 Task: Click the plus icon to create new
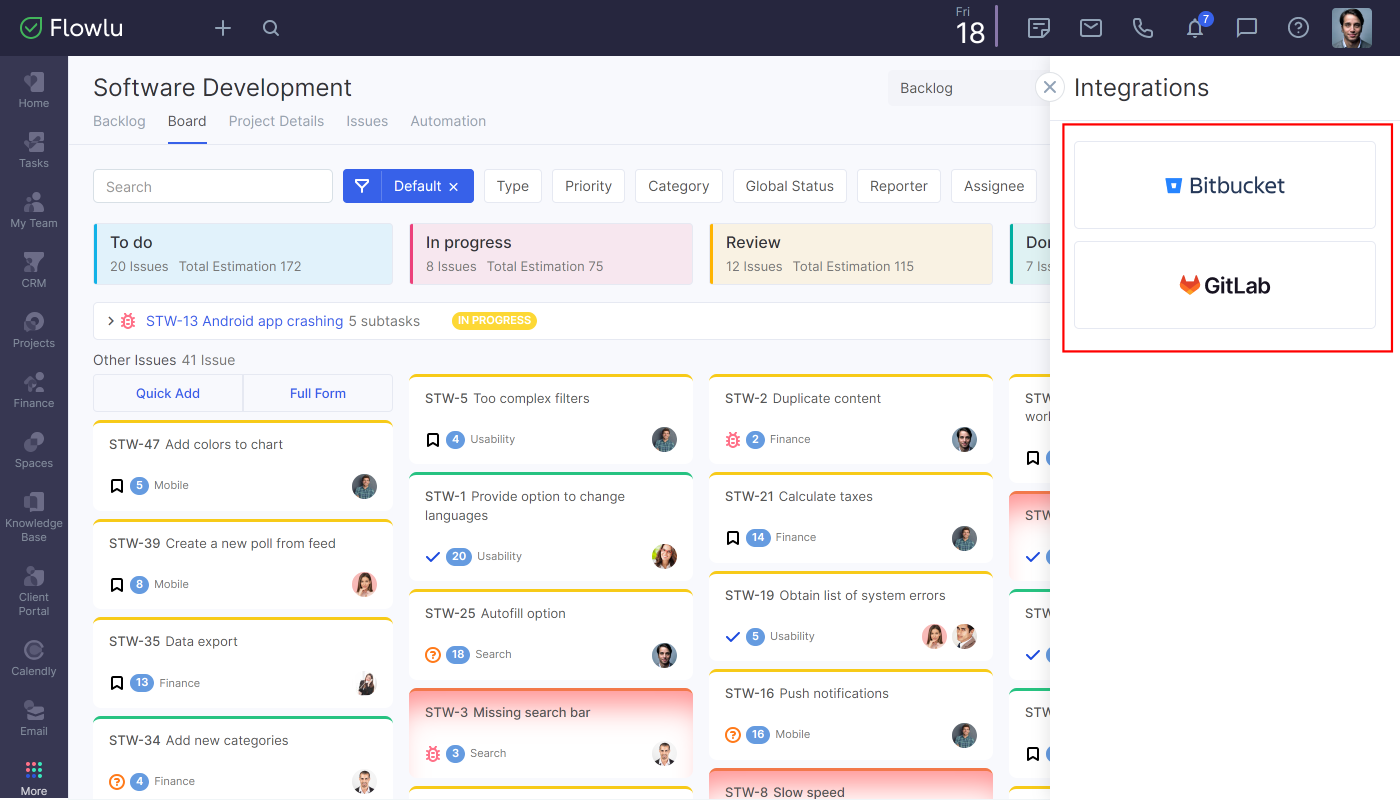(x=223, y=28)
